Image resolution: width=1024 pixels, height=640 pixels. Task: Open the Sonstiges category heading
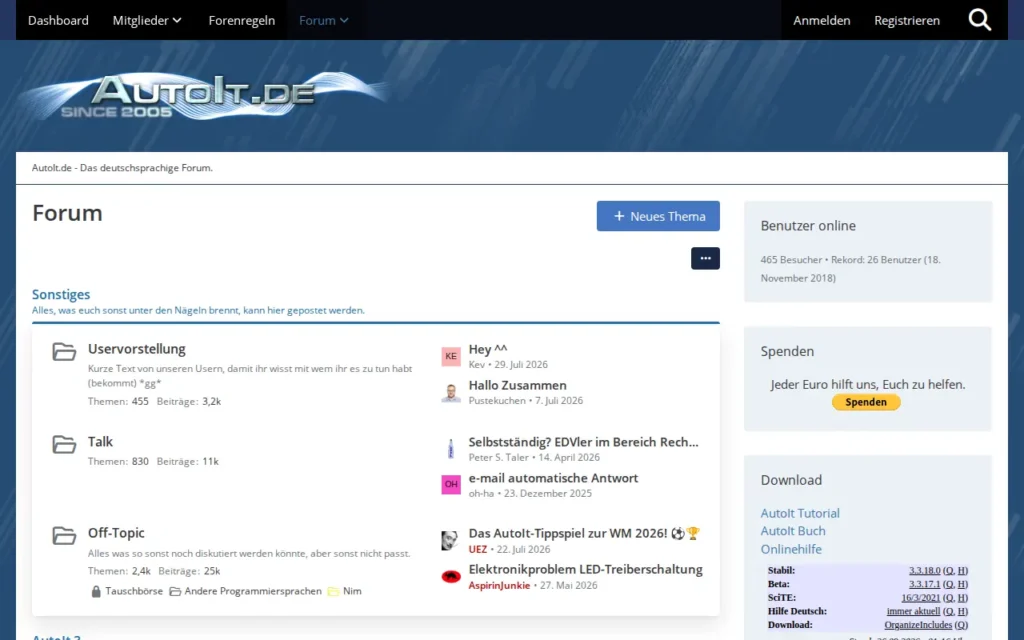61,295
